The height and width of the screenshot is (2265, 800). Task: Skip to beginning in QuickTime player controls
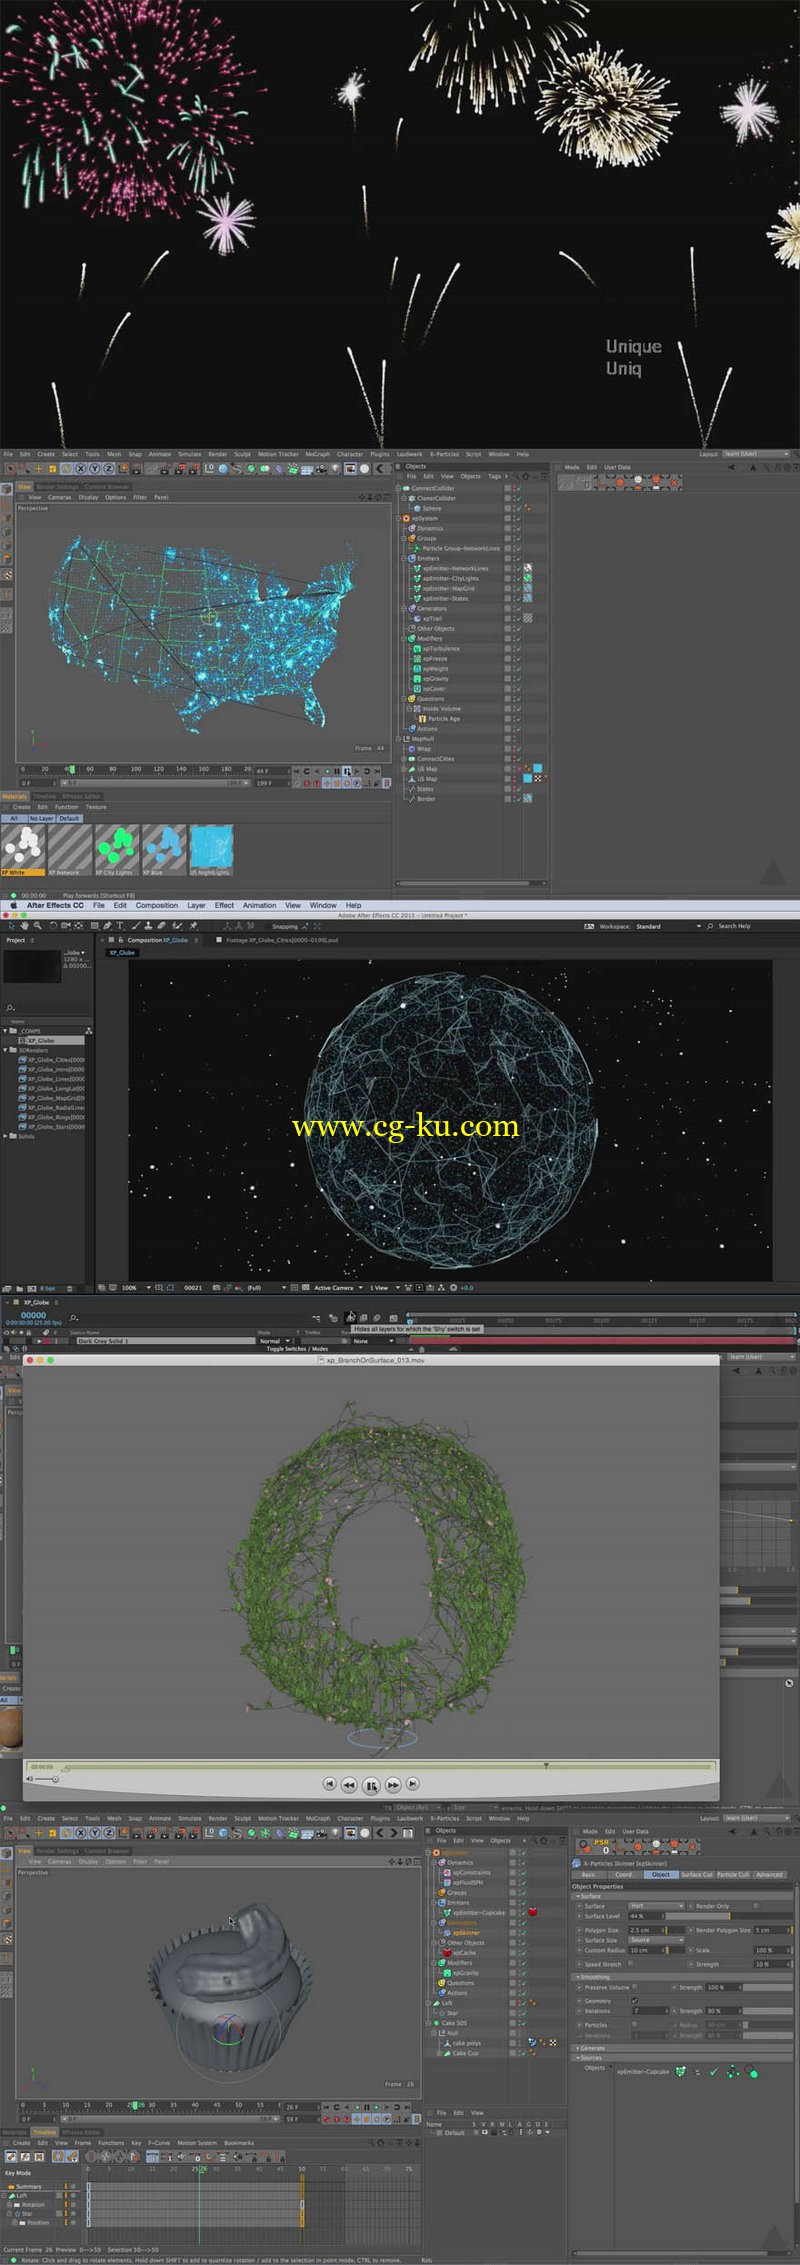coord(329,1784)
